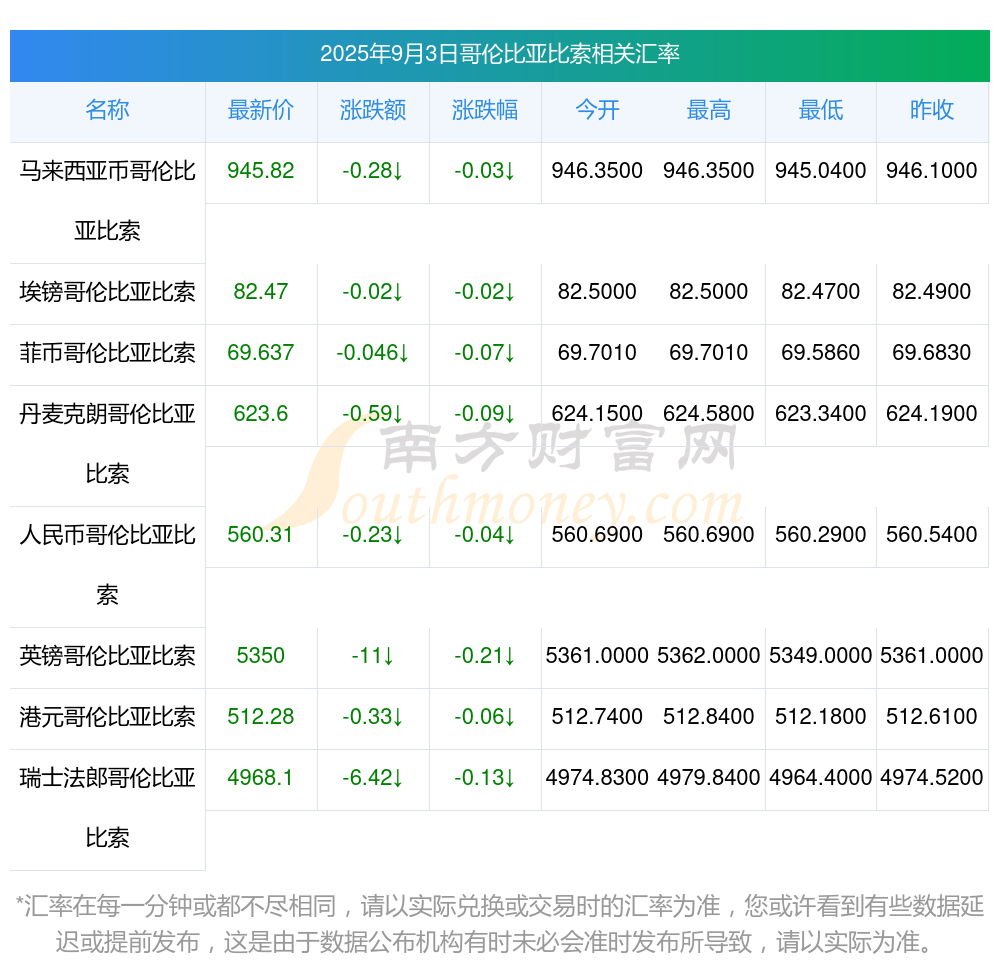This screenshot has height=973, width=1000.
Task: Click the 涨跌额 column header
Action: (373, 110)
